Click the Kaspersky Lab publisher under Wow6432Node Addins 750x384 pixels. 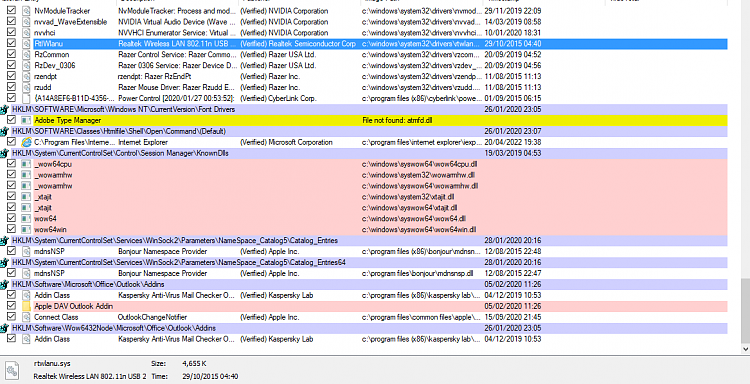click(276, 339)
